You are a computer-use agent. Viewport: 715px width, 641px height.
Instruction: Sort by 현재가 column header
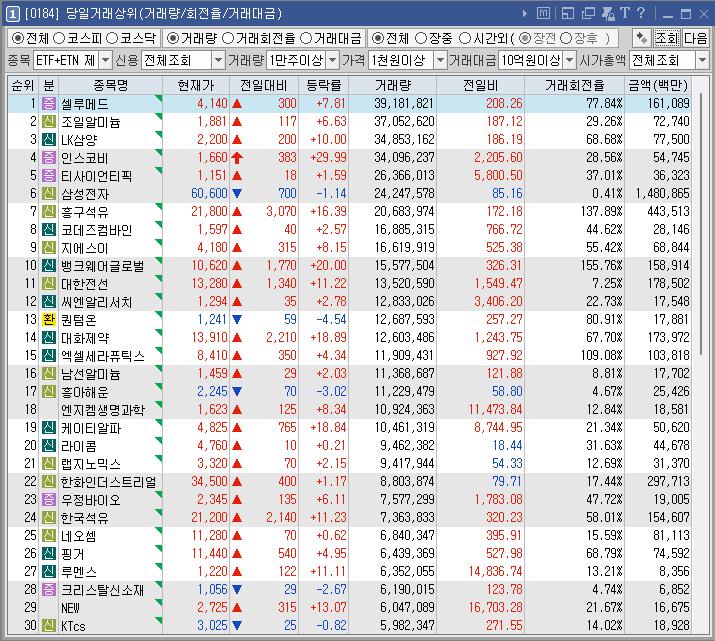tap(196, 85)
